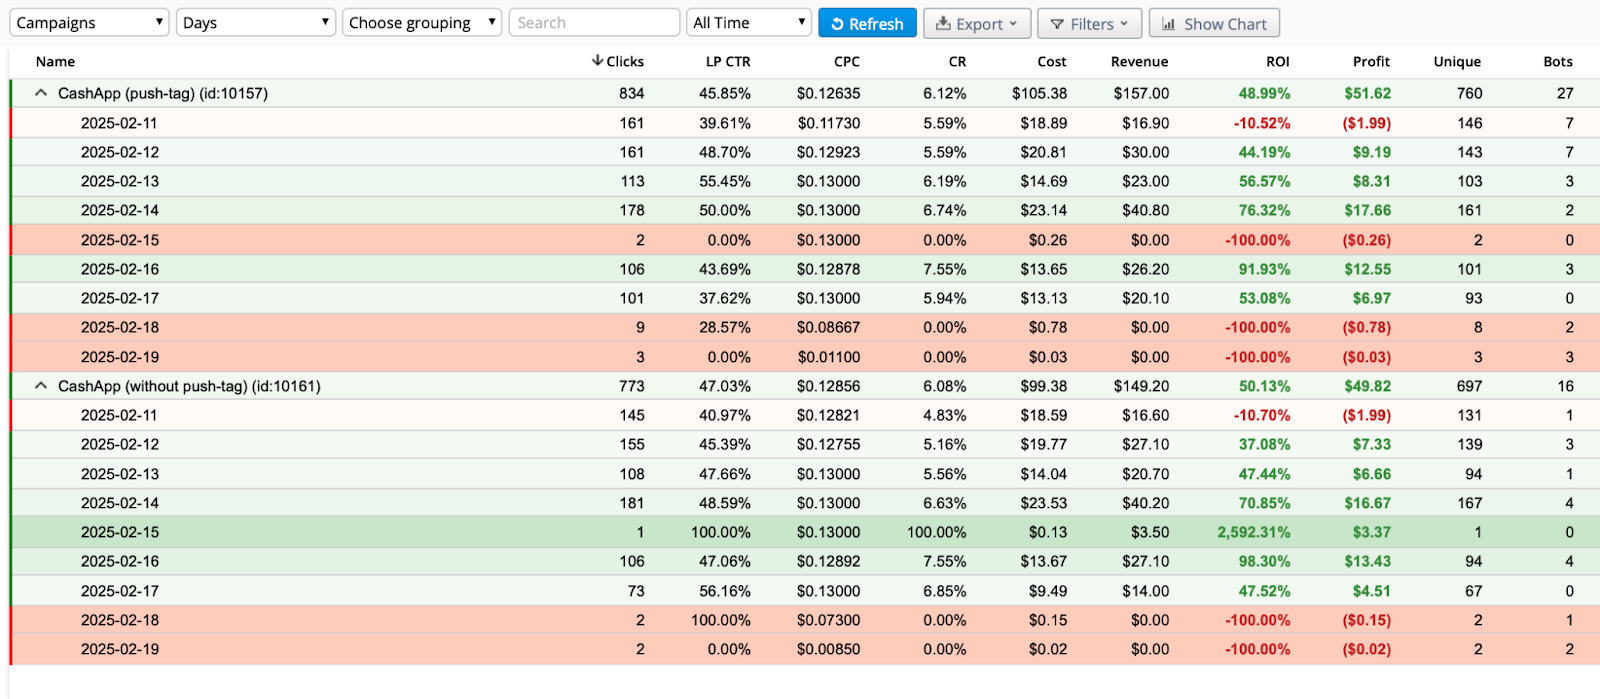The height and width of the screenshot is (699, 1600).
Task: Click the Name column header
Action: click(56, 61)
